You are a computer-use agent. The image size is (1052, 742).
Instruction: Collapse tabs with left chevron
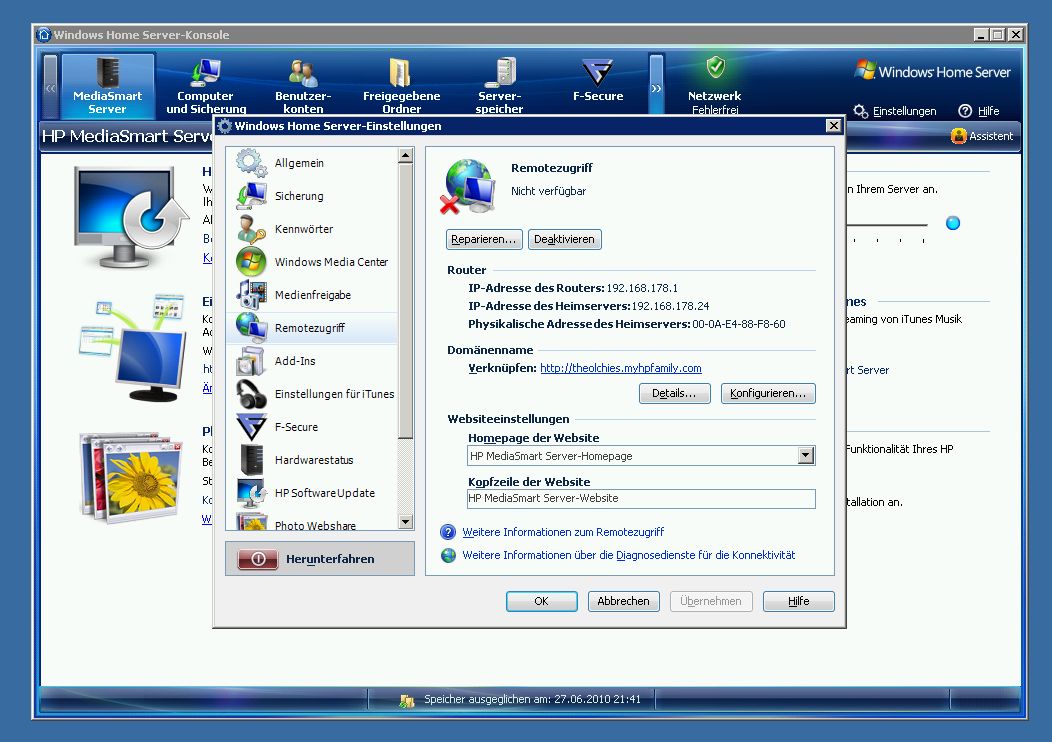pyautogui.click(x=50, y=88)
